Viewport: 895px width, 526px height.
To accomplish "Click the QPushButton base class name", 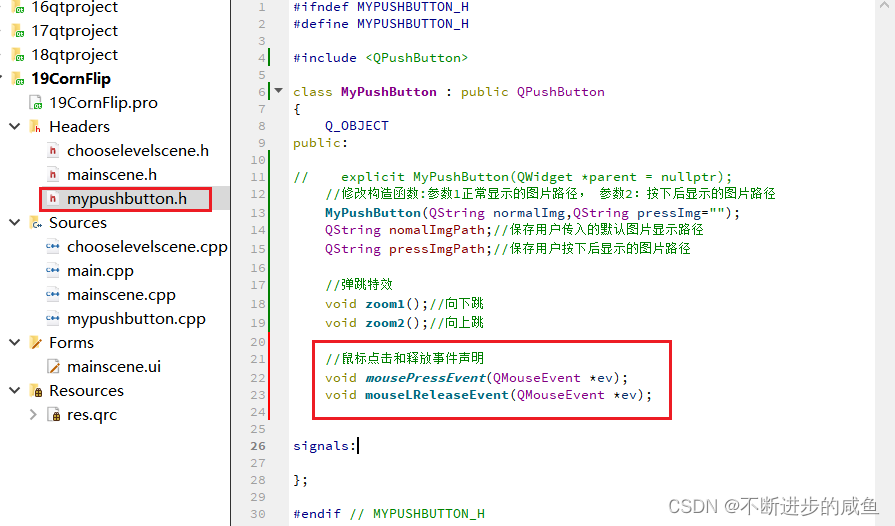I will click(561, 92).
